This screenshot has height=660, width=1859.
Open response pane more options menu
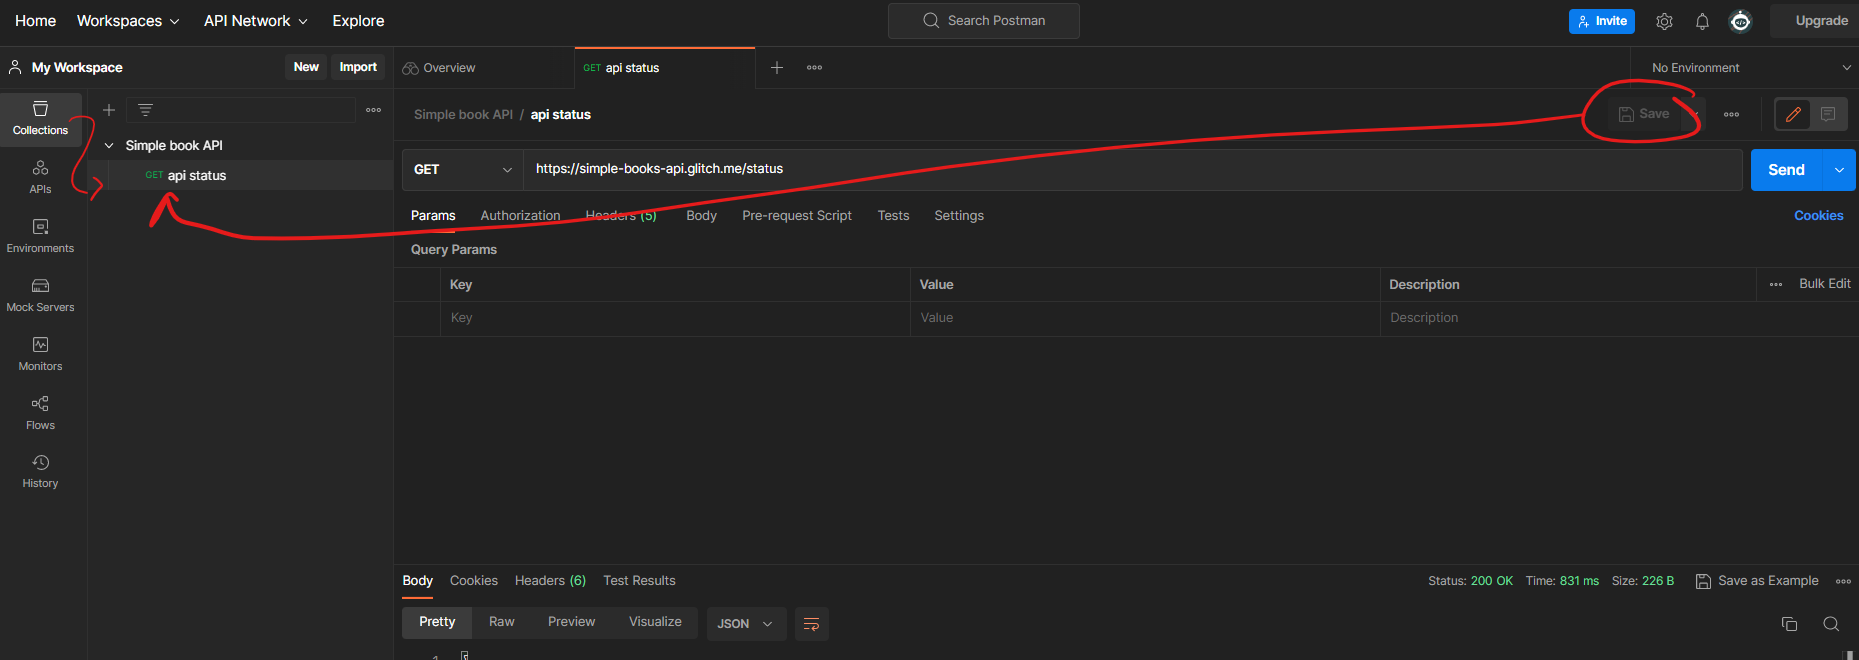1843,581
